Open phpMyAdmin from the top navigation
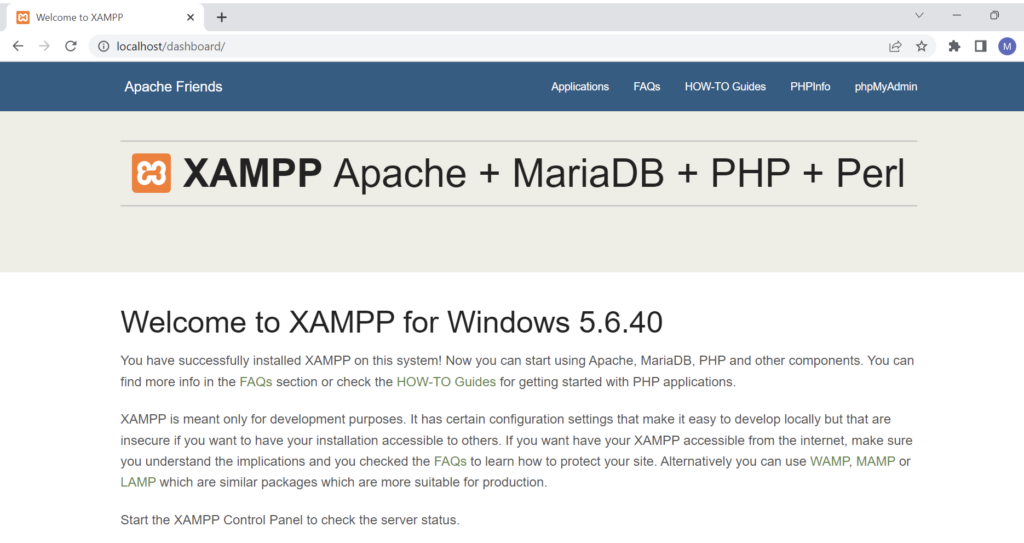1024x543 pixels. 885,87
